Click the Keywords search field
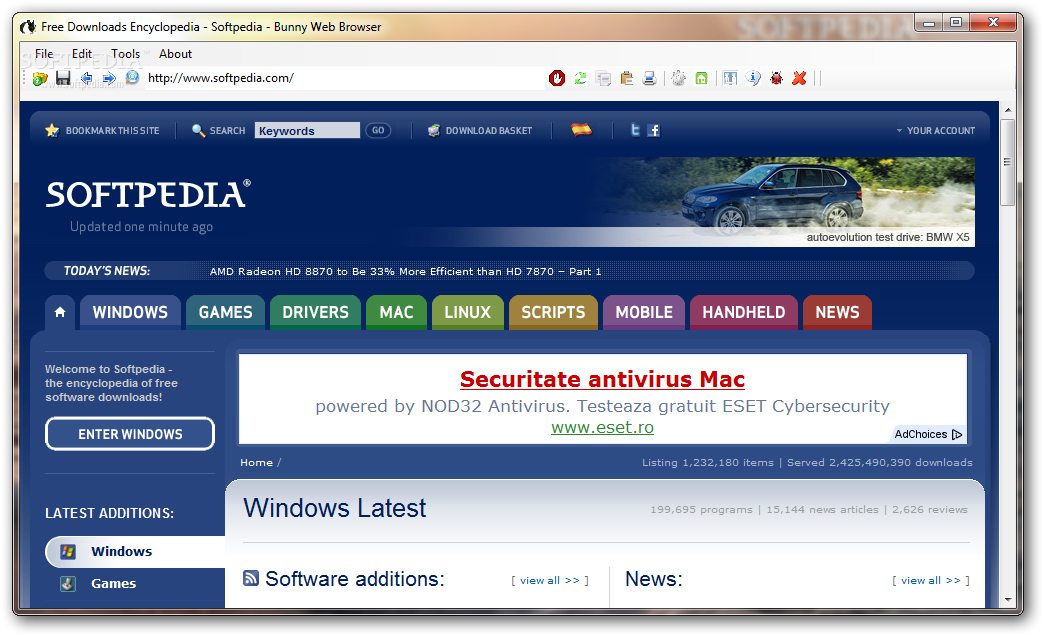 tap(307, 131)
